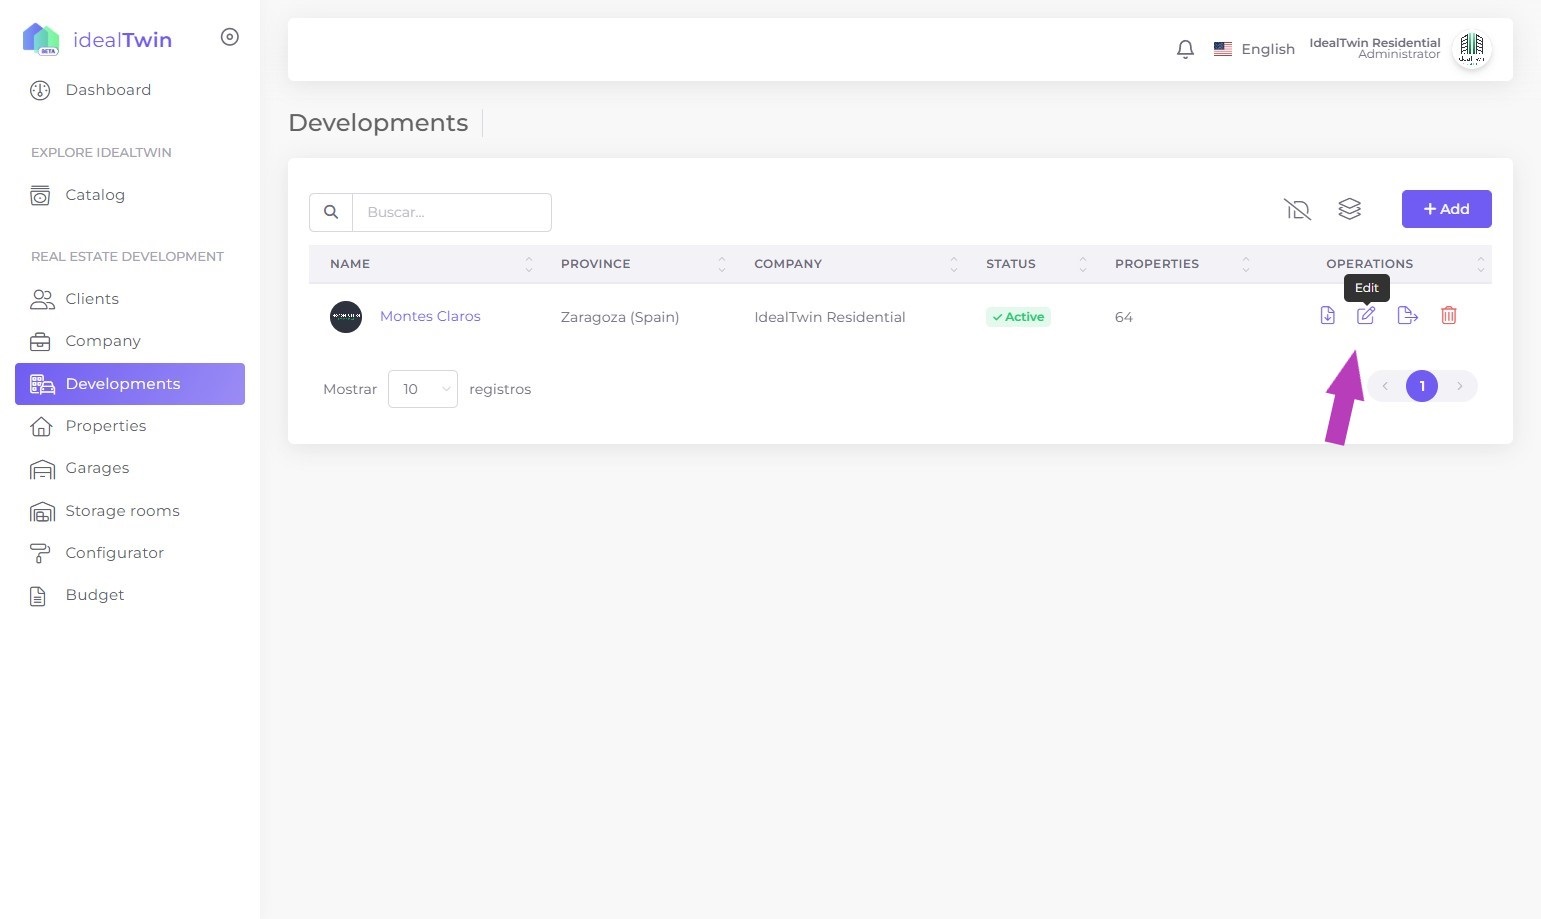Open the Catalog menu item
The height and width of the screenshot is (919, 1541).
coord(95,195)
